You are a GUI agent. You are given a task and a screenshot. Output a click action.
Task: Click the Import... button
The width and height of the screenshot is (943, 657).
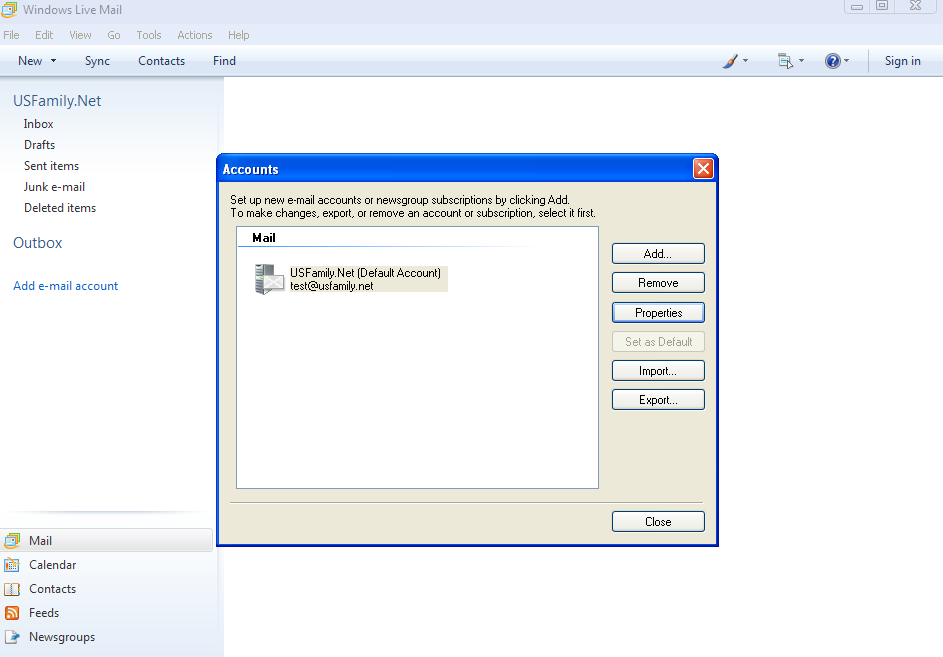(658, 371)
